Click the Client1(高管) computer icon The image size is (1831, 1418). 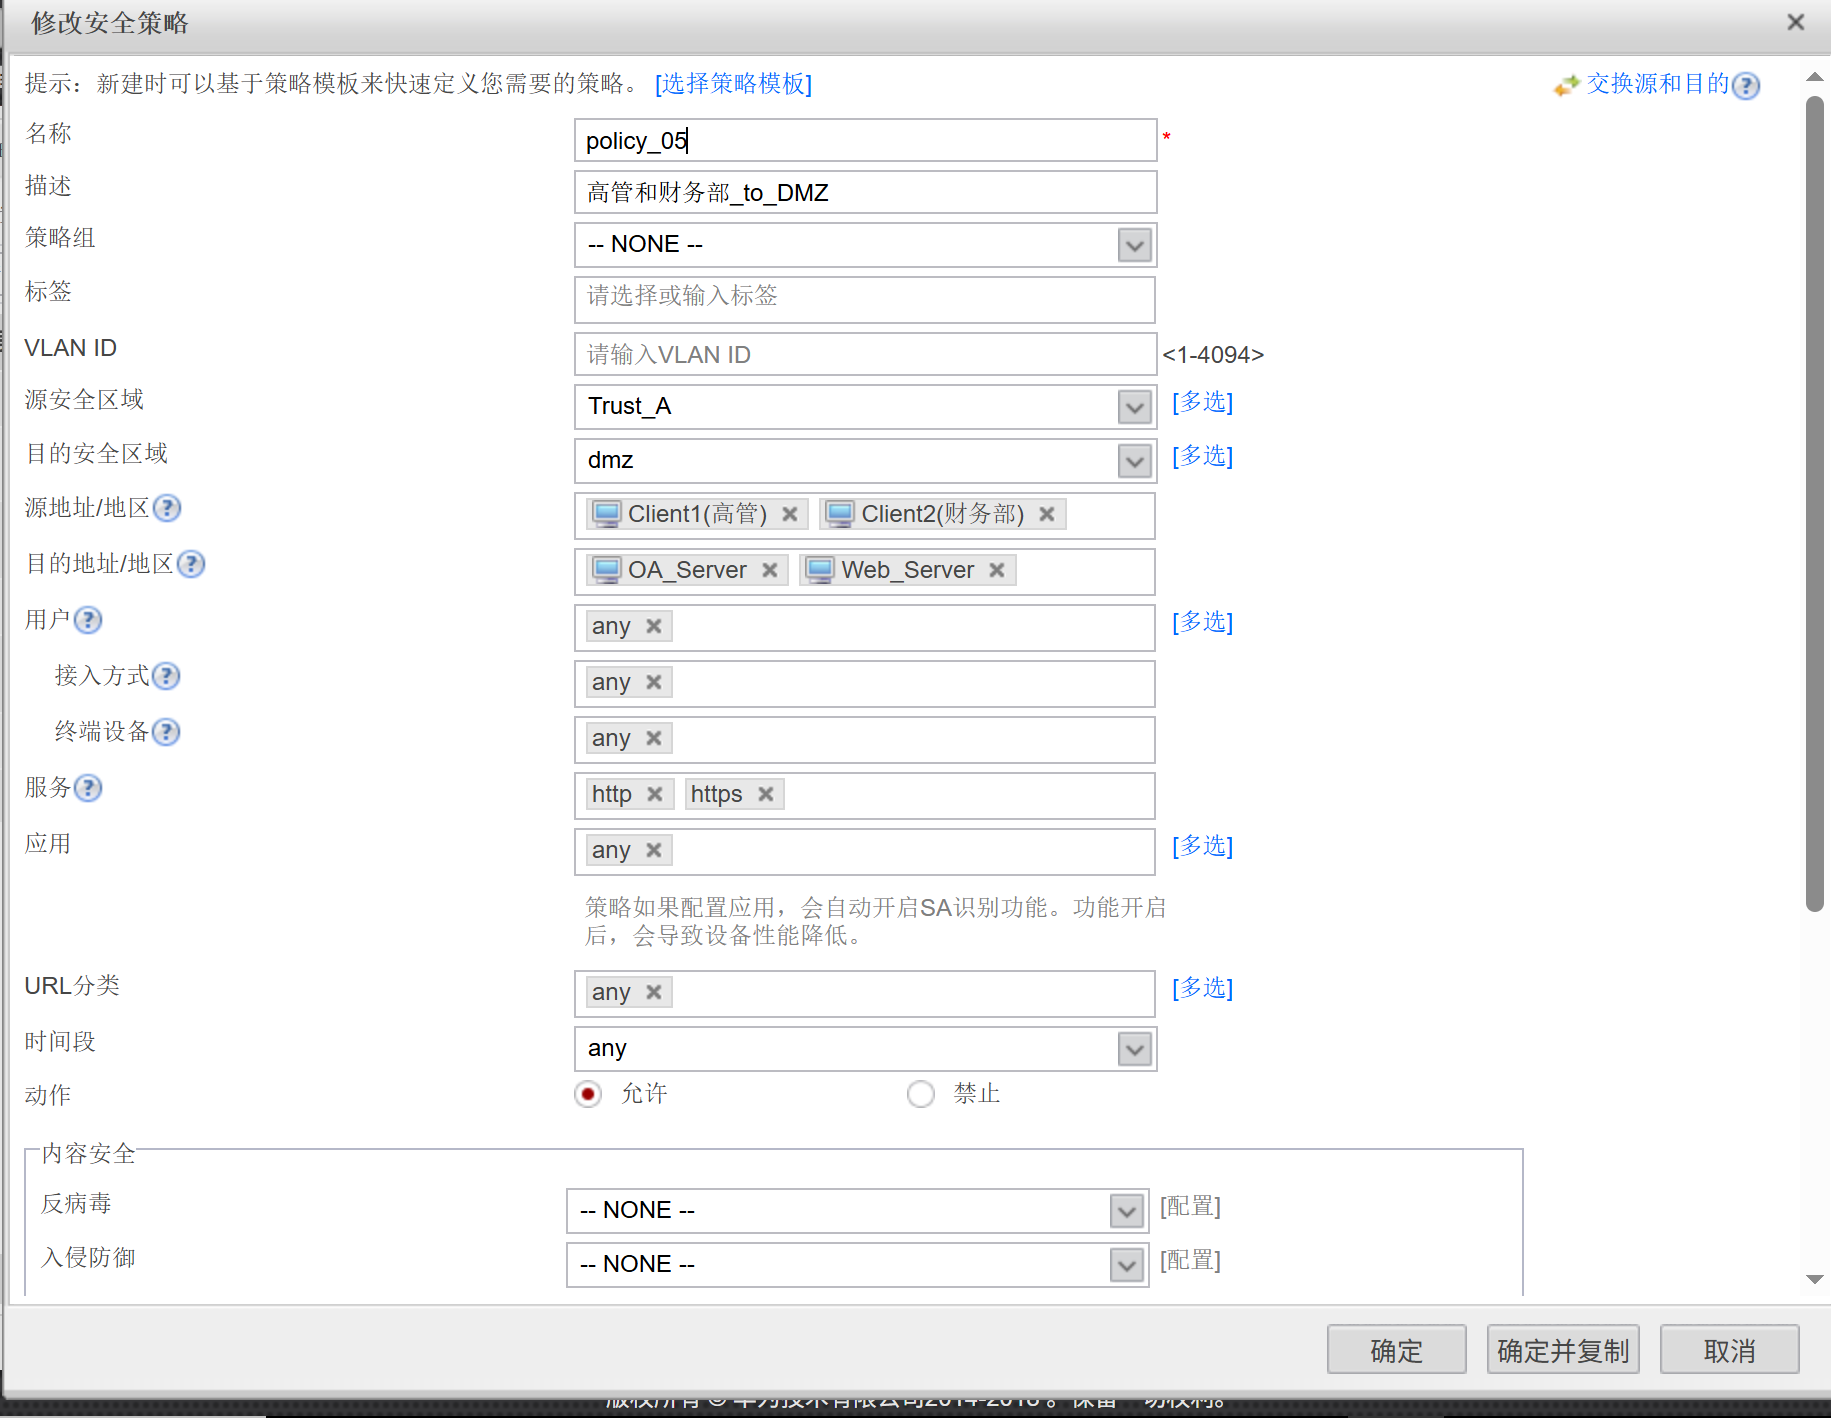(x=607, y=514)
